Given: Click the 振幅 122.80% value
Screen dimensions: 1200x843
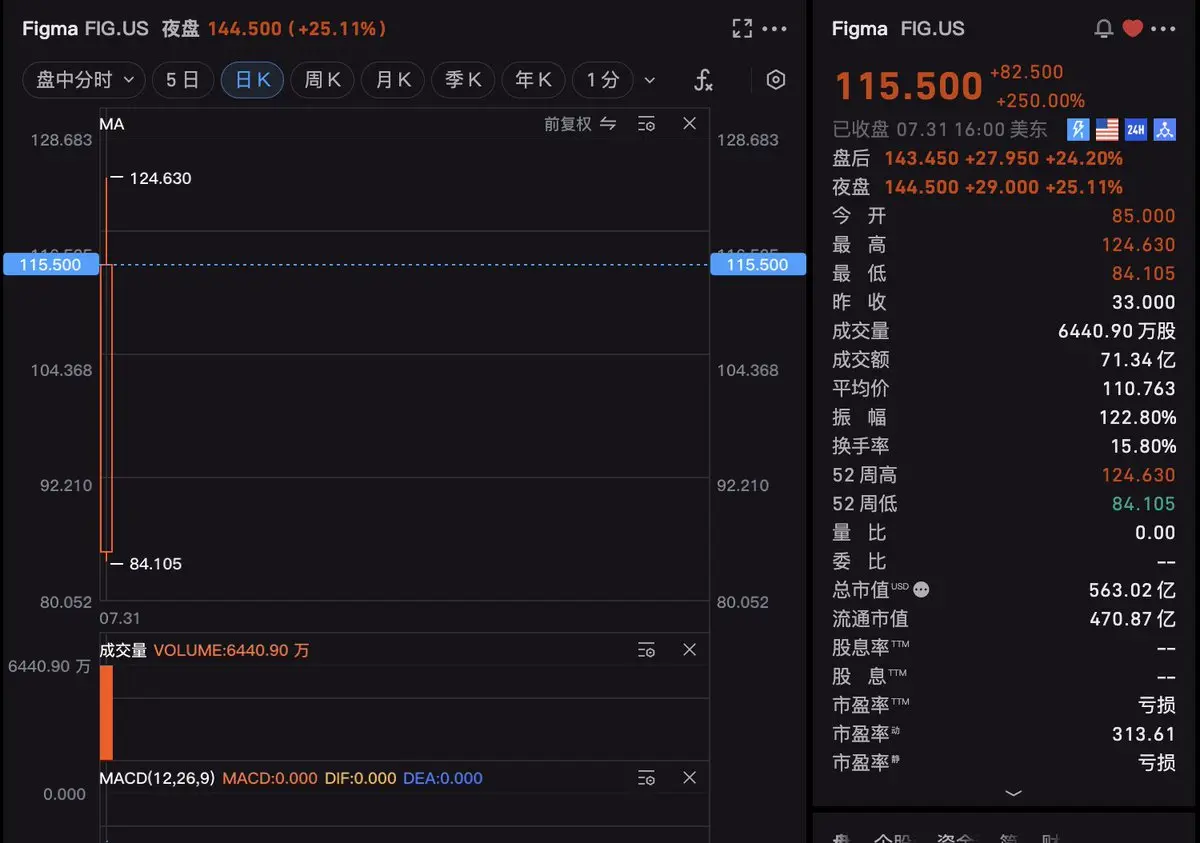Looking at the screenshot, I should click(x=1139, y=418).
